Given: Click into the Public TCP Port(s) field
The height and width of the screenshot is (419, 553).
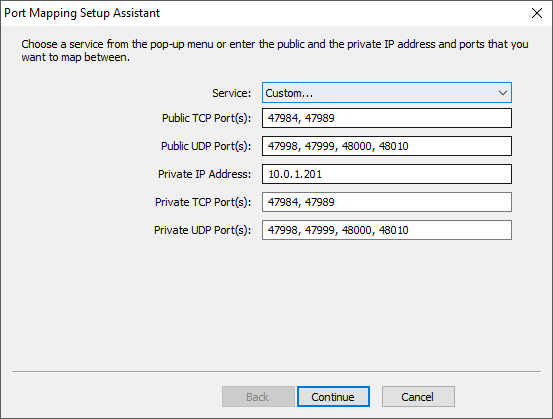Looking at the screenshot, I should [387, 118].
